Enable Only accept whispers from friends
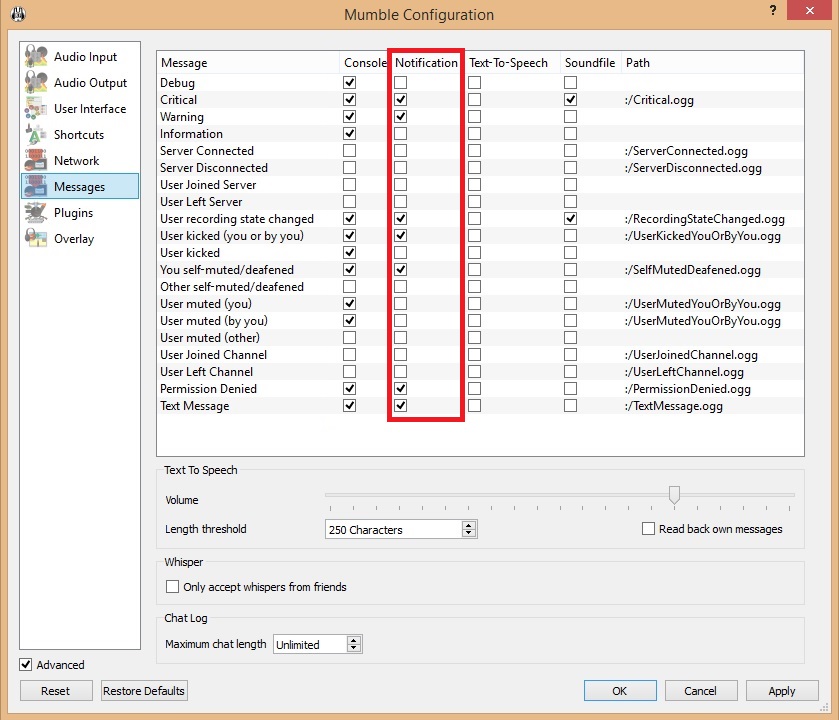Image resolution: width=839 pixels, height=720 pixels. [172, 587]
